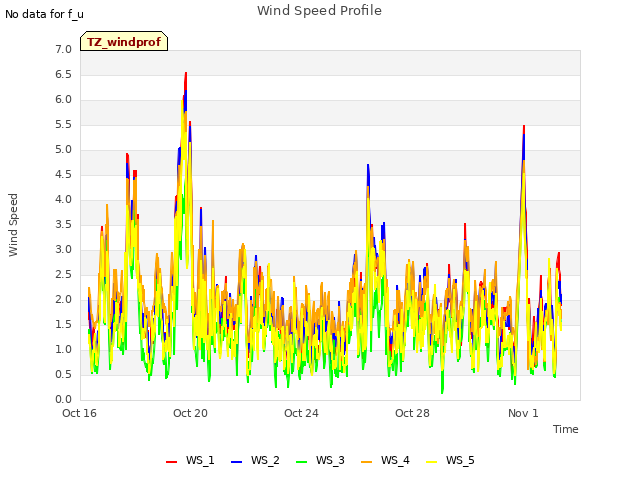Select the WS_5 legend label

point(460,460)
